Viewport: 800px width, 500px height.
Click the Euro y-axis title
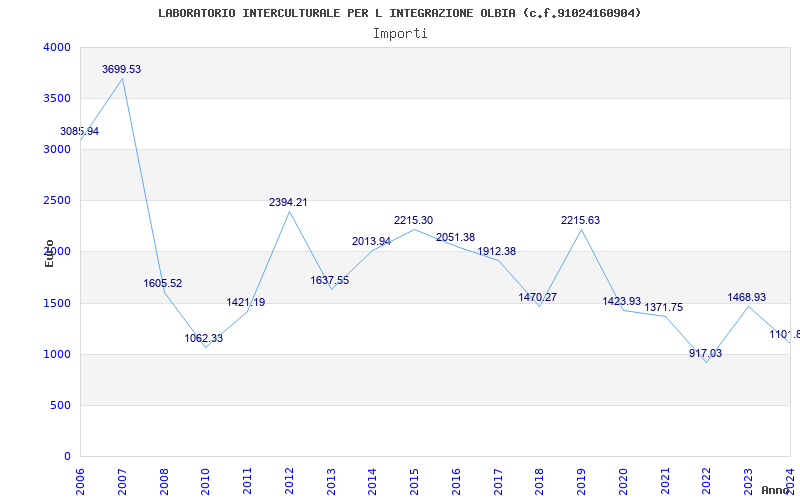pyautogui.click(x=49, y=253)
